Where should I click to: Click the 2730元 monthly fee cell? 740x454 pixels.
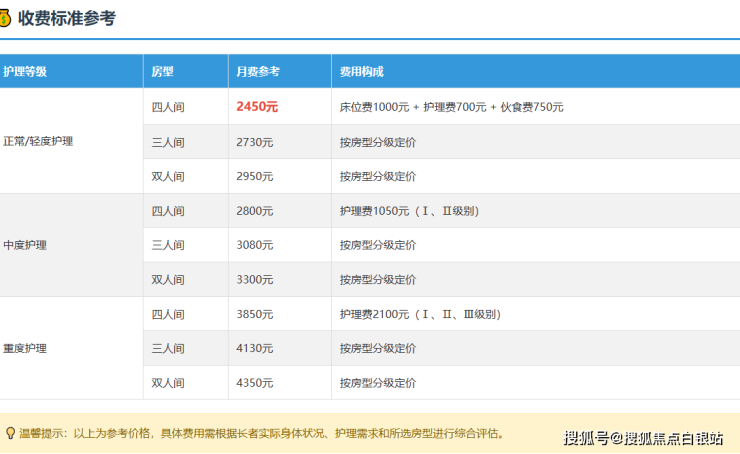tap(255, 142)
